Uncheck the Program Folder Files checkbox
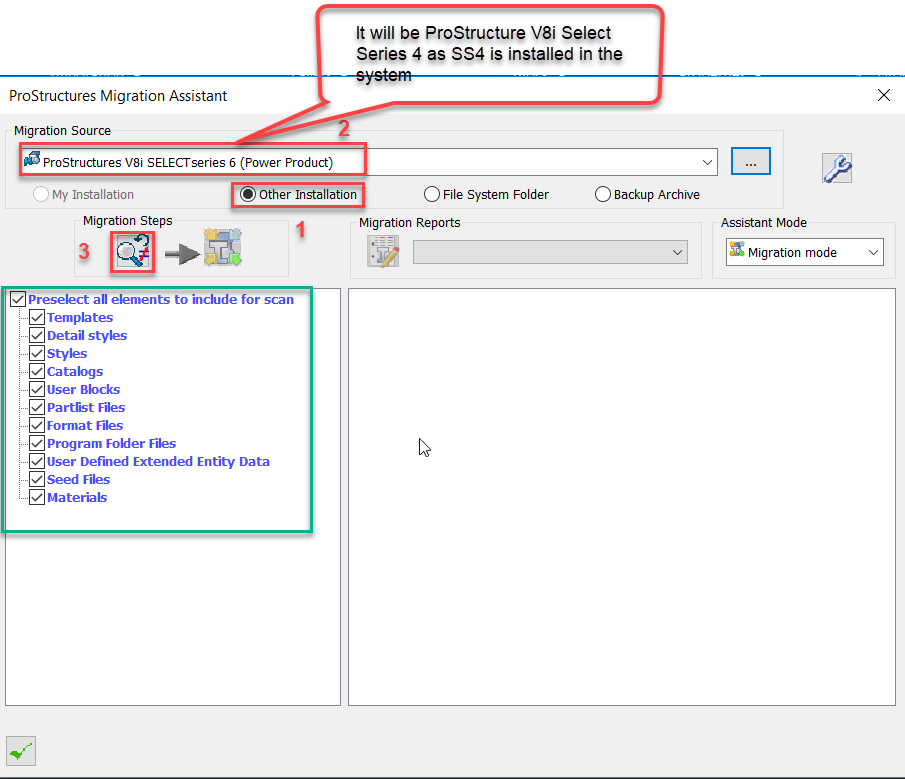This screenshot has width=905, height=779. click(37, 443)
